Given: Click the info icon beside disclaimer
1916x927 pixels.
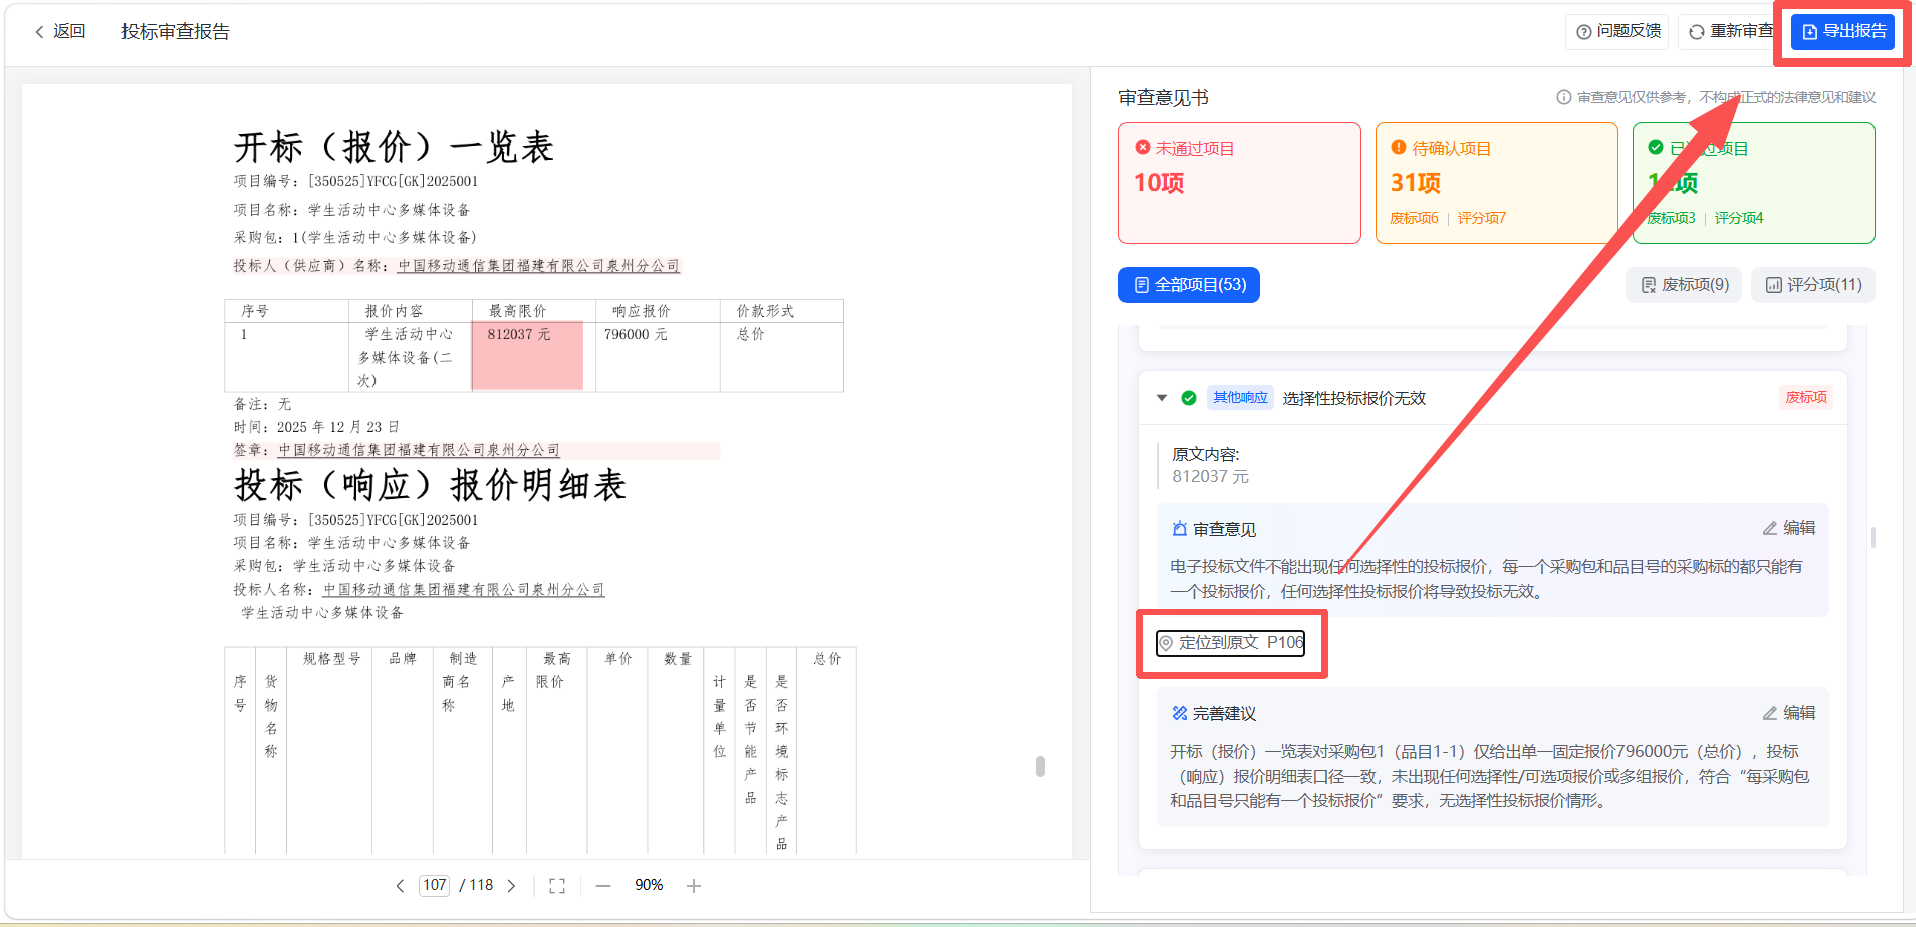Looking at the screenshot, I should [1564, 97].
